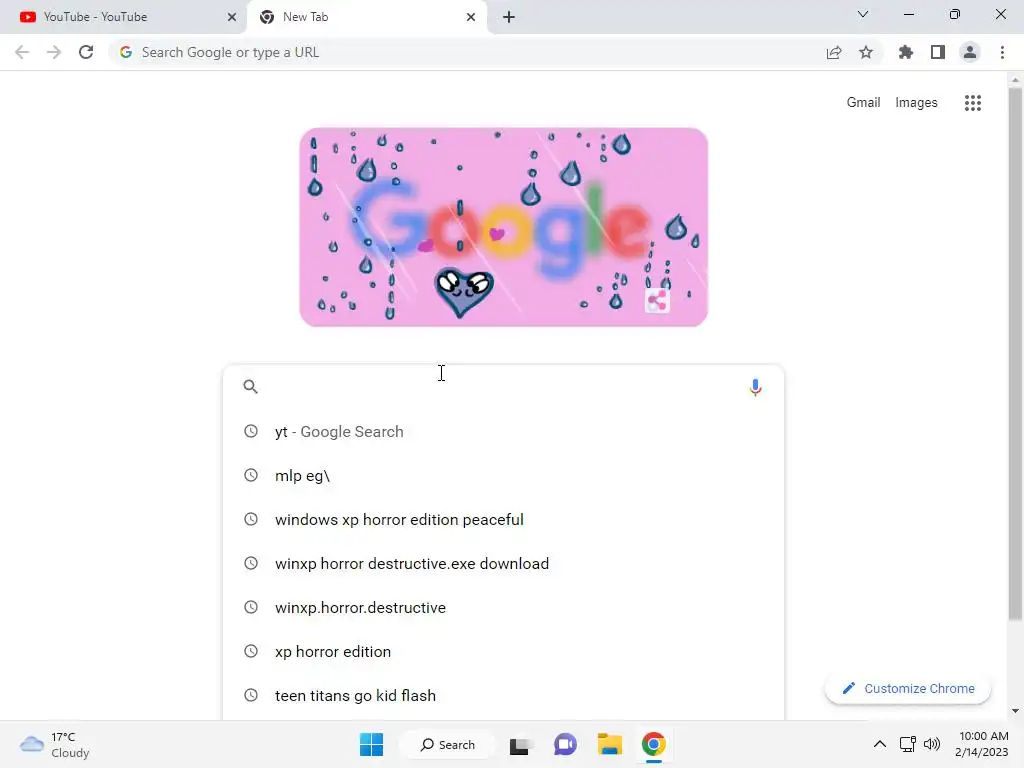1024x768 pixels.
Task: Open File Explorer from the taskbar
Action: (610, 744)
